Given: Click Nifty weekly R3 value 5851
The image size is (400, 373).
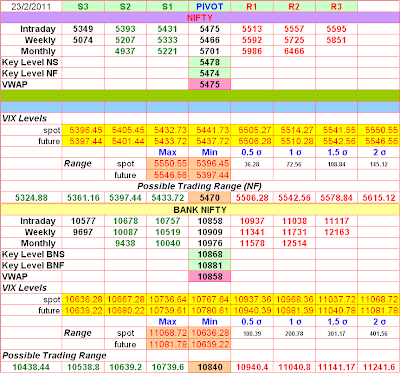Looking at the screenshot, I should pyautogui.click(x=336, y=40).
